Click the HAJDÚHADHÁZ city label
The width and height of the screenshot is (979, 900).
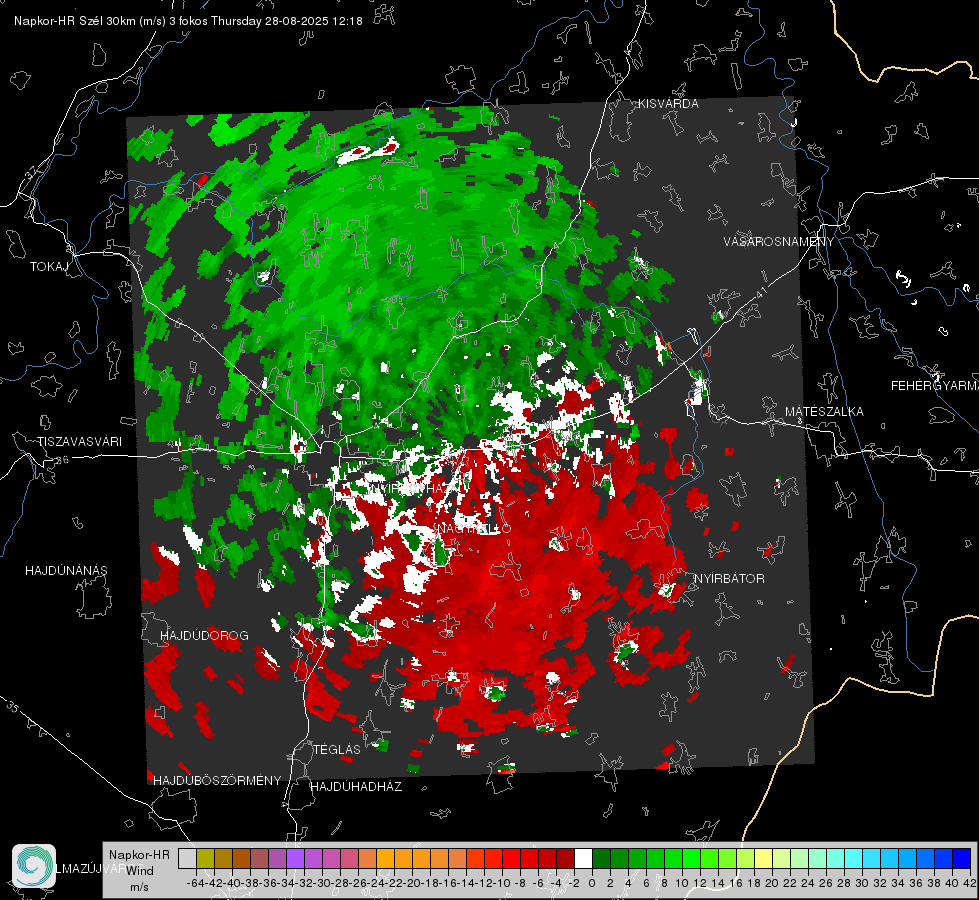356,787
